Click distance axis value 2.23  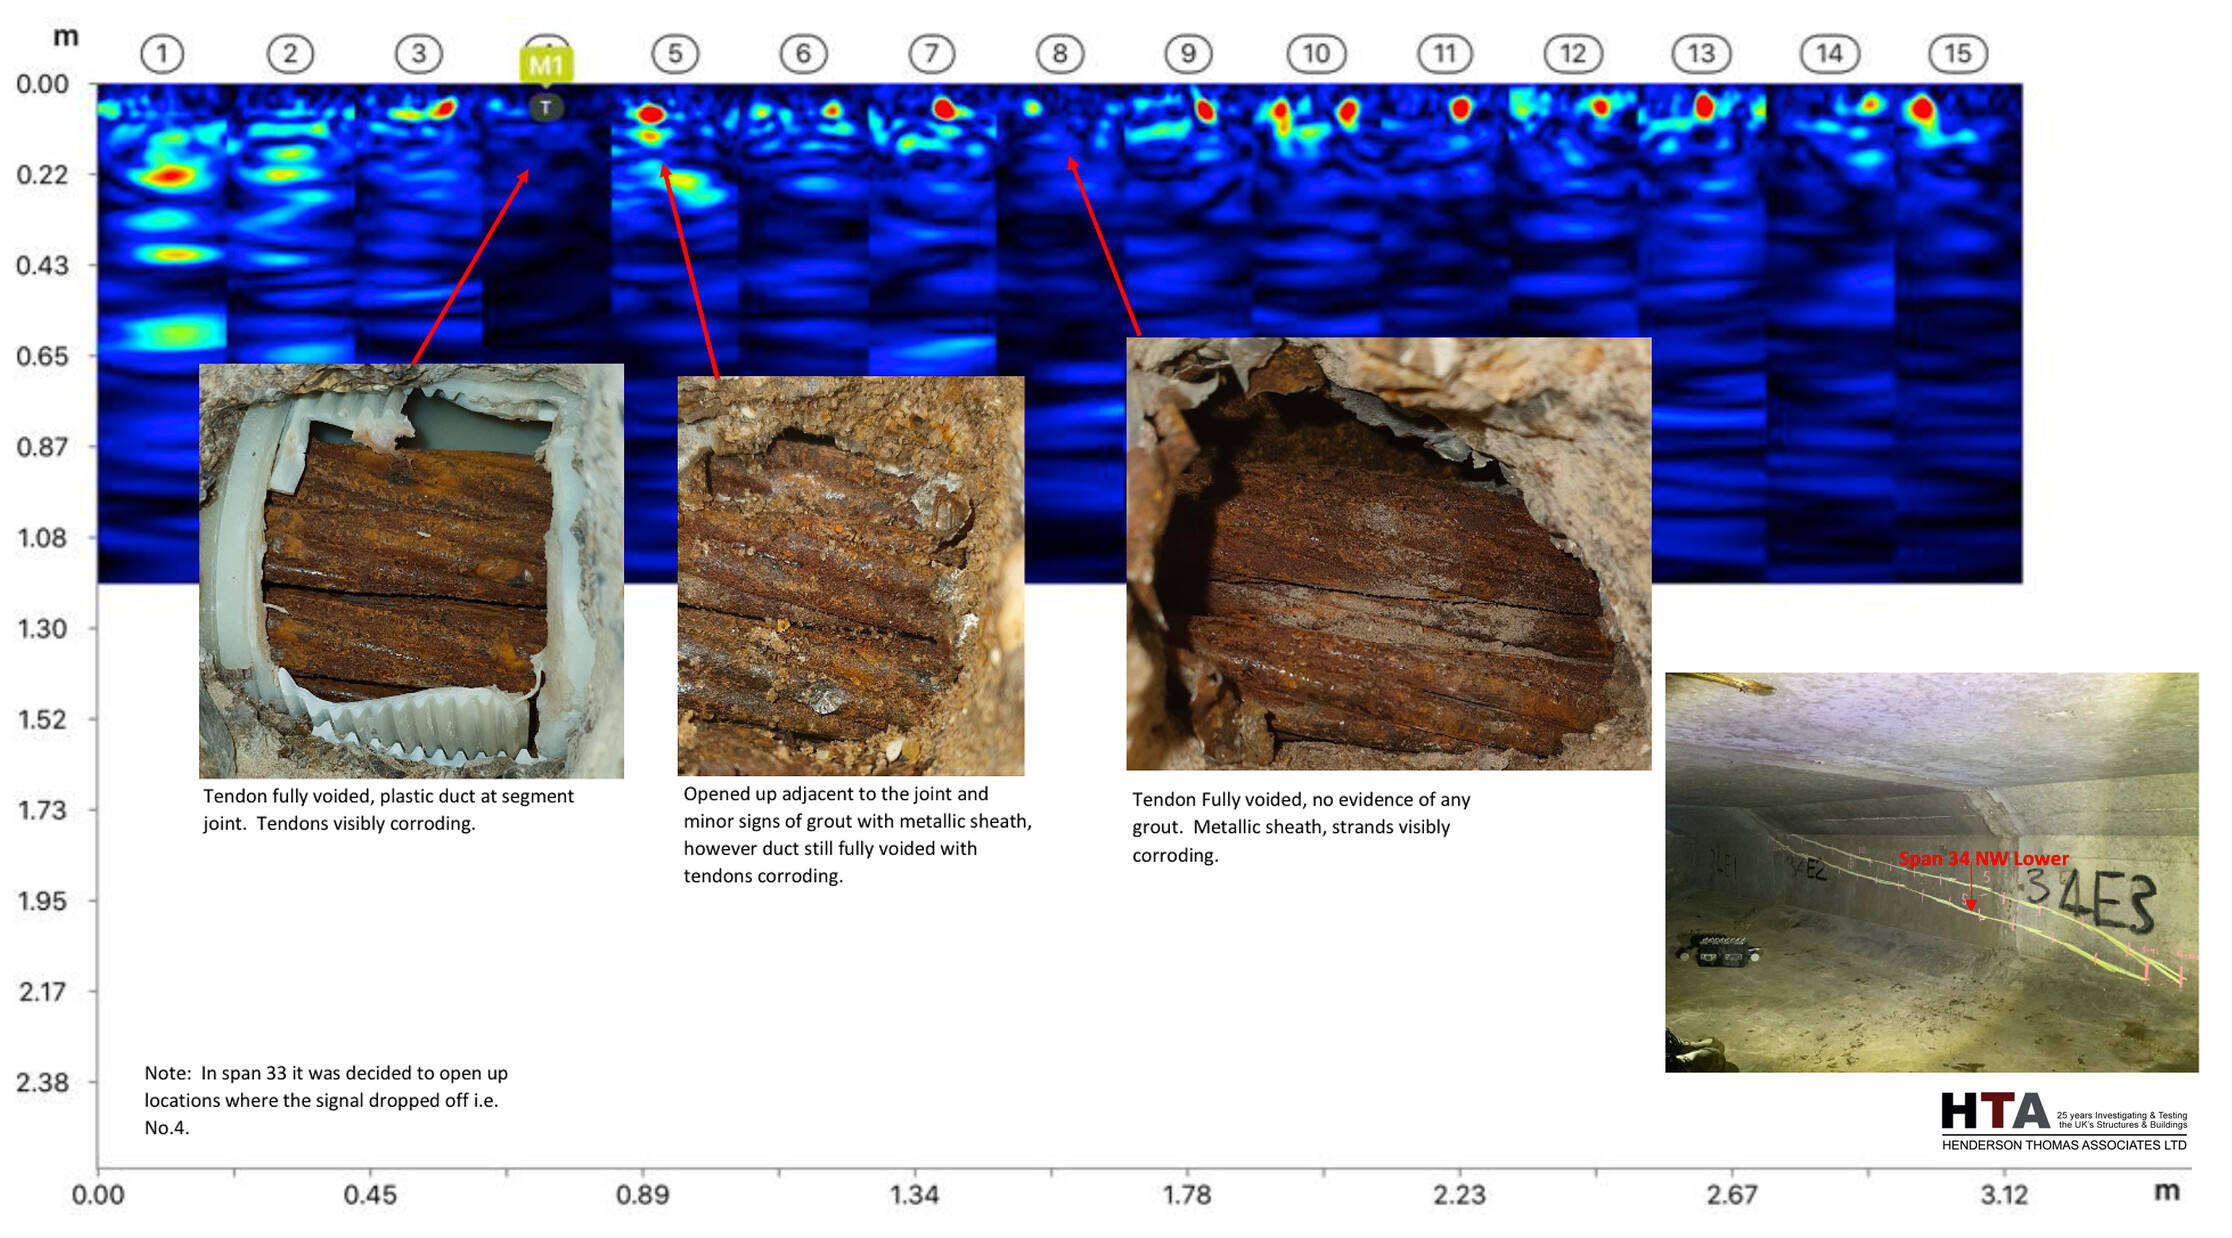[x=1460, y=1195]
